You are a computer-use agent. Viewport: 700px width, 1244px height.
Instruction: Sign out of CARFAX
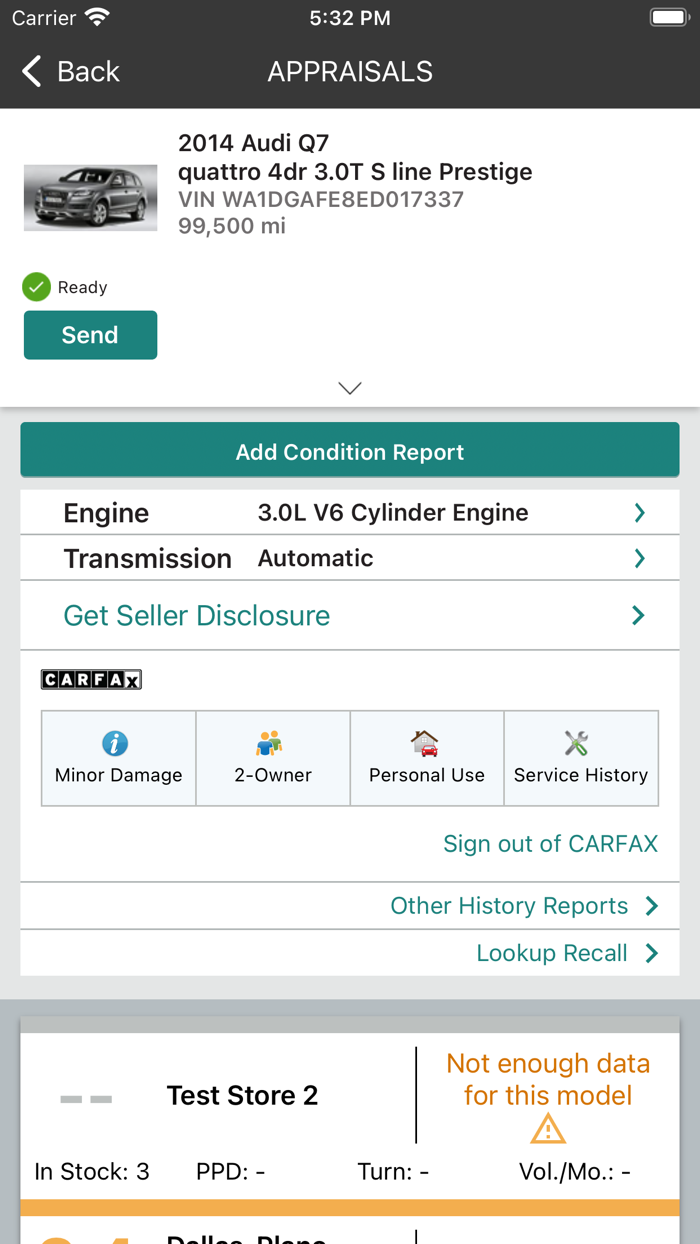point(550,844)
